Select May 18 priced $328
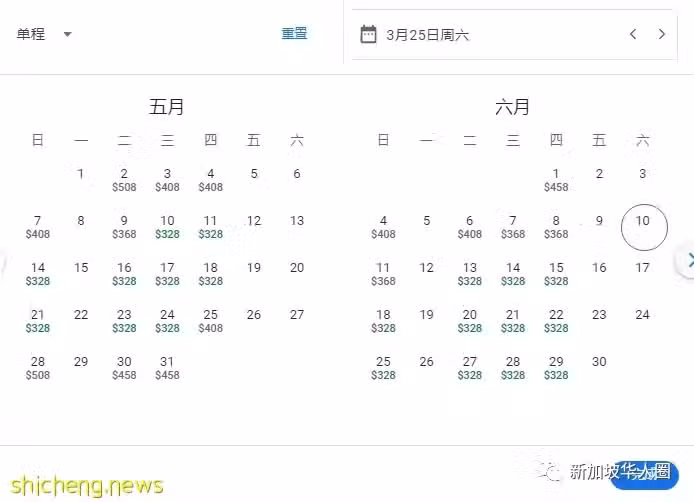 pyautogui.click(x=211, y=274)
